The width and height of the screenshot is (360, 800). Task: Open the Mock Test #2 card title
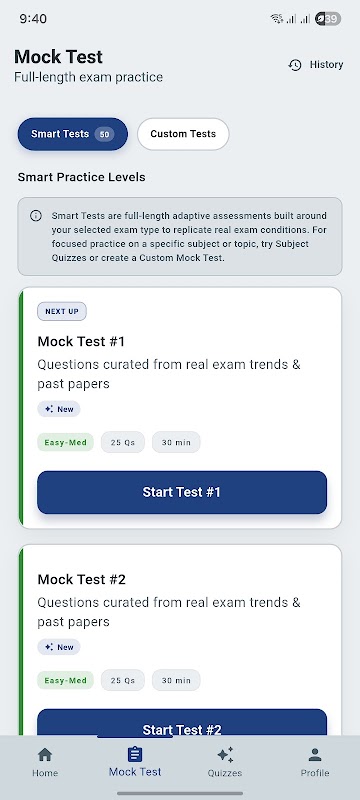tap(82, 579)
